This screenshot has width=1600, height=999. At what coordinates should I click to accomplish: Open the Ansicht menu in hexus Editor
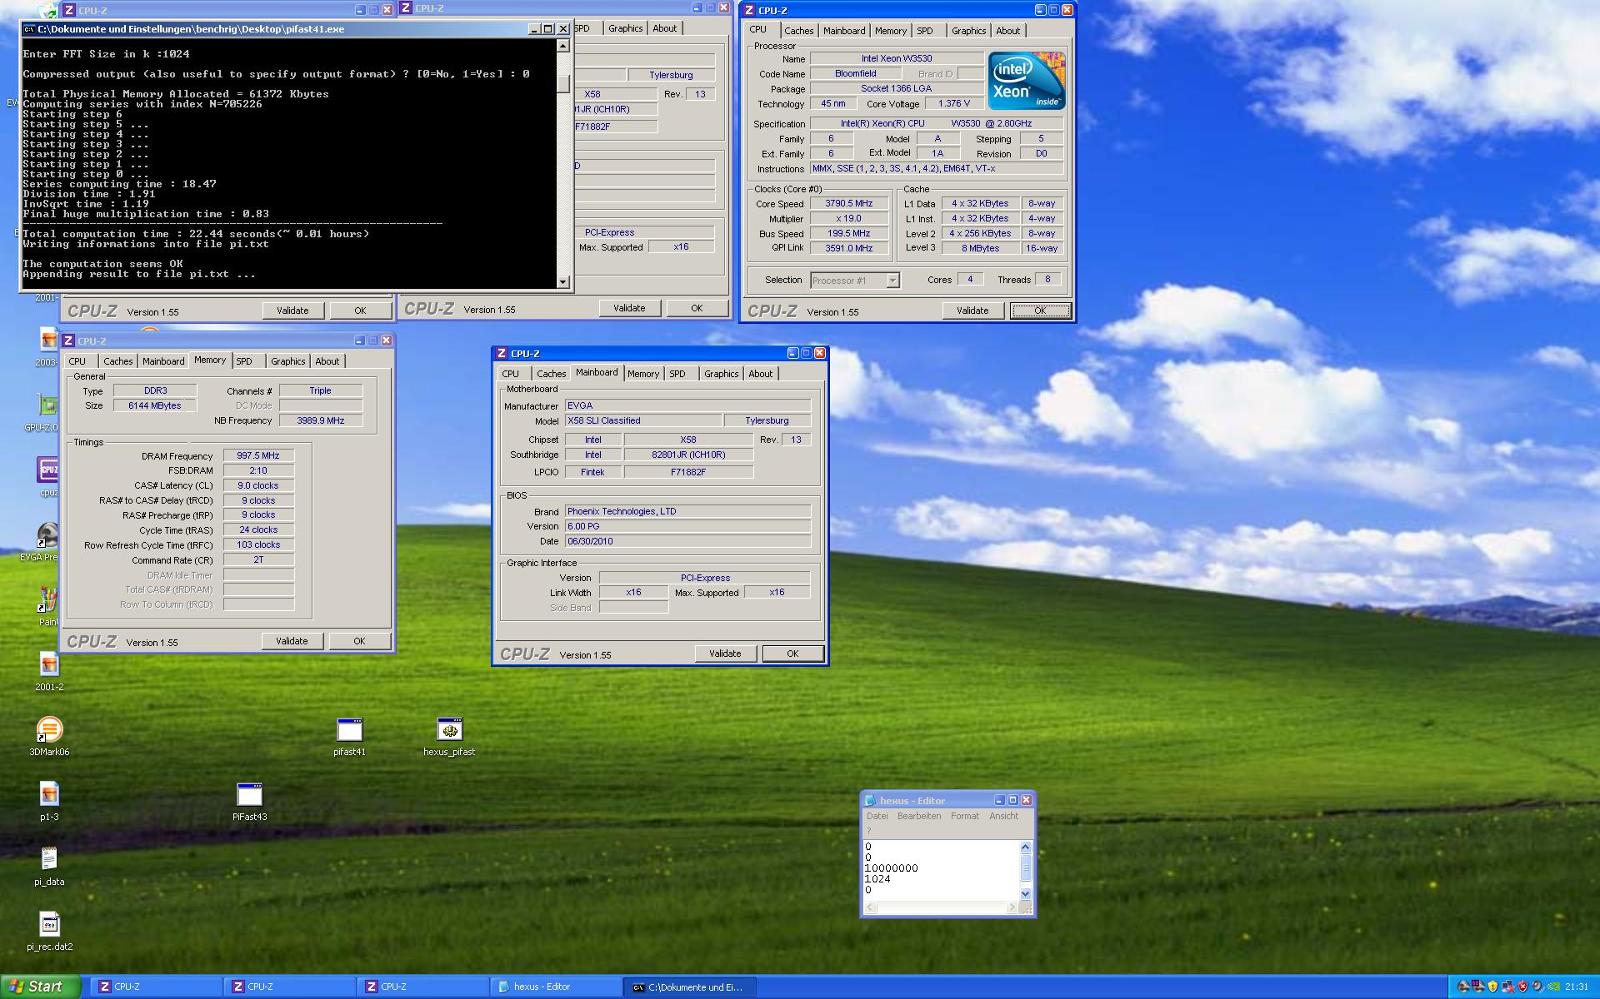pyautogui.click(x=1004, y=816)
